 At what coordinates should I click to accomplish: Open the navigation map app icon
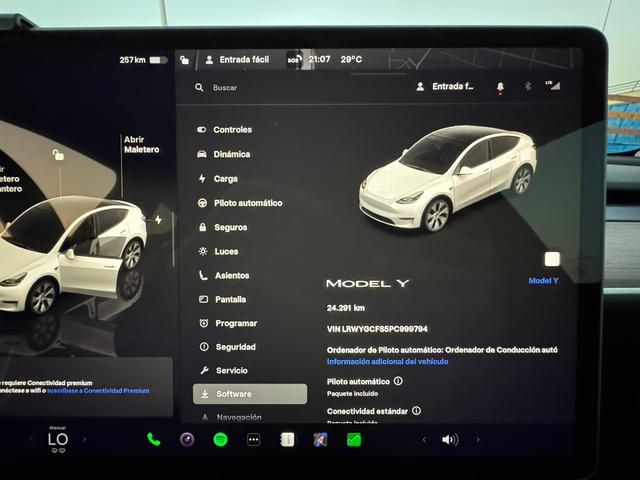coord(320,440)
